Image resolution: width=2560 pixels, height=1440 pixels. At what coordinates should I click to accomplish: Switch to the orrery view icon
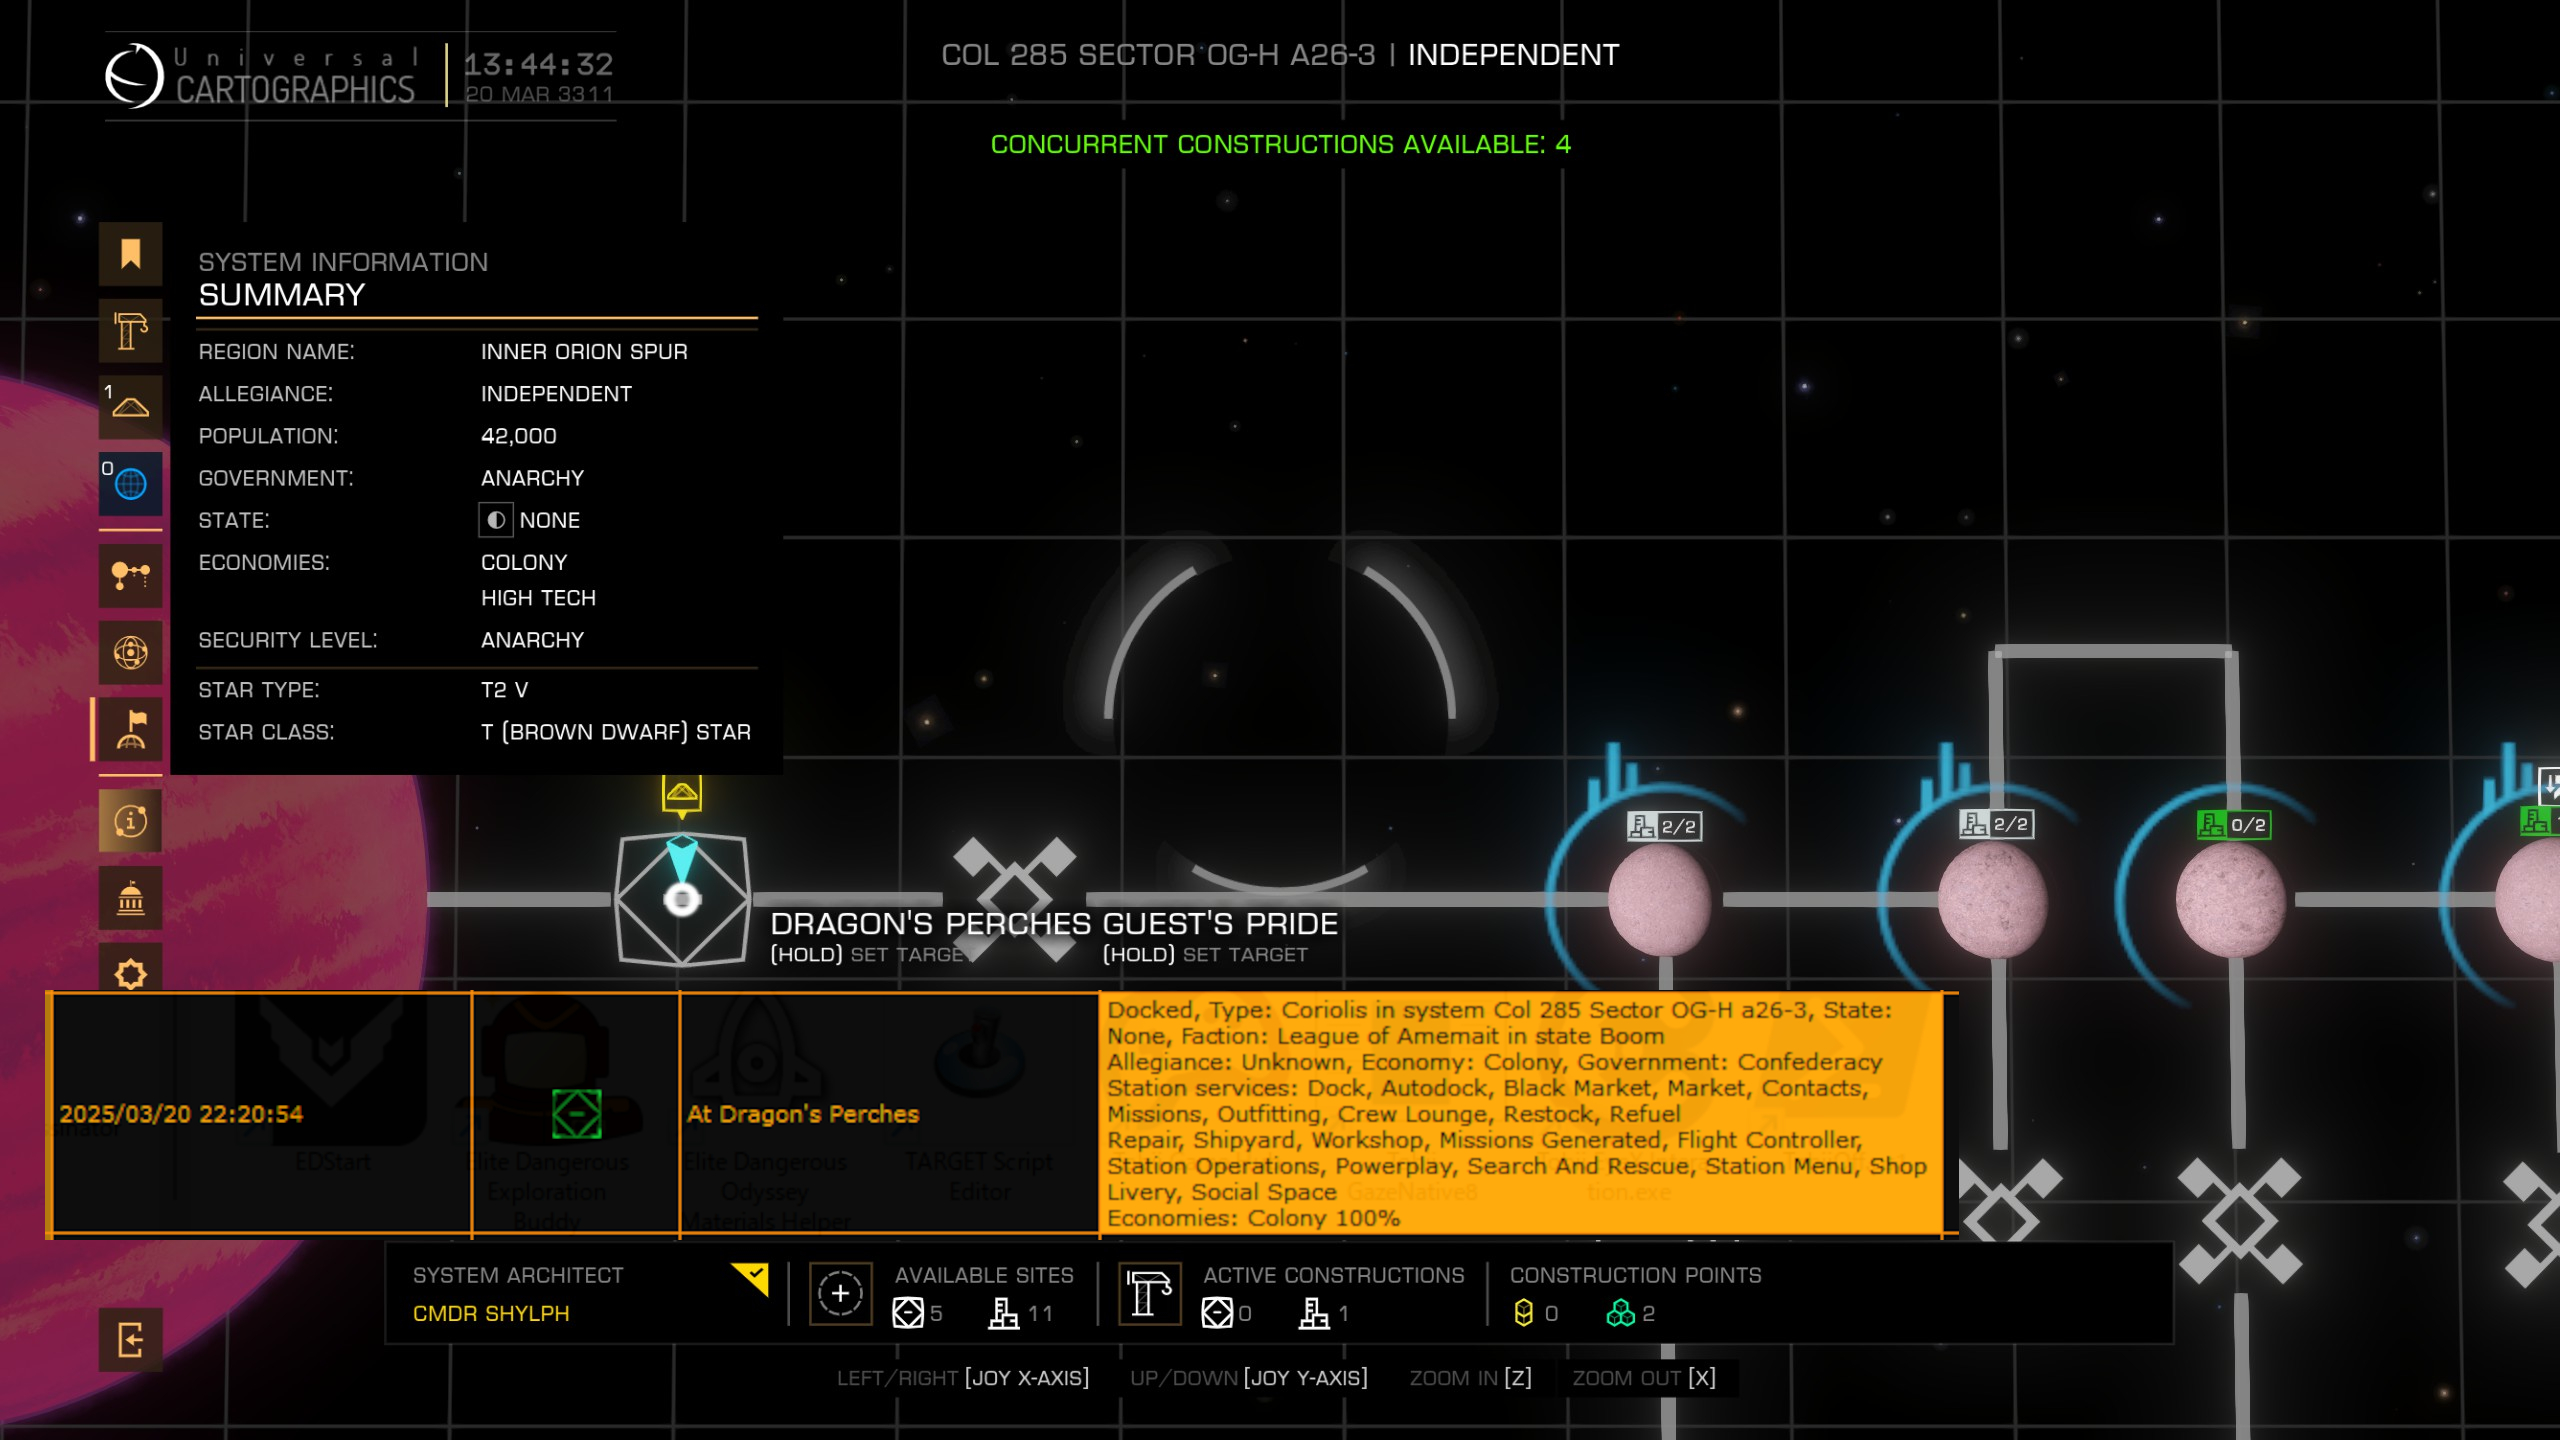coord(130,652)
